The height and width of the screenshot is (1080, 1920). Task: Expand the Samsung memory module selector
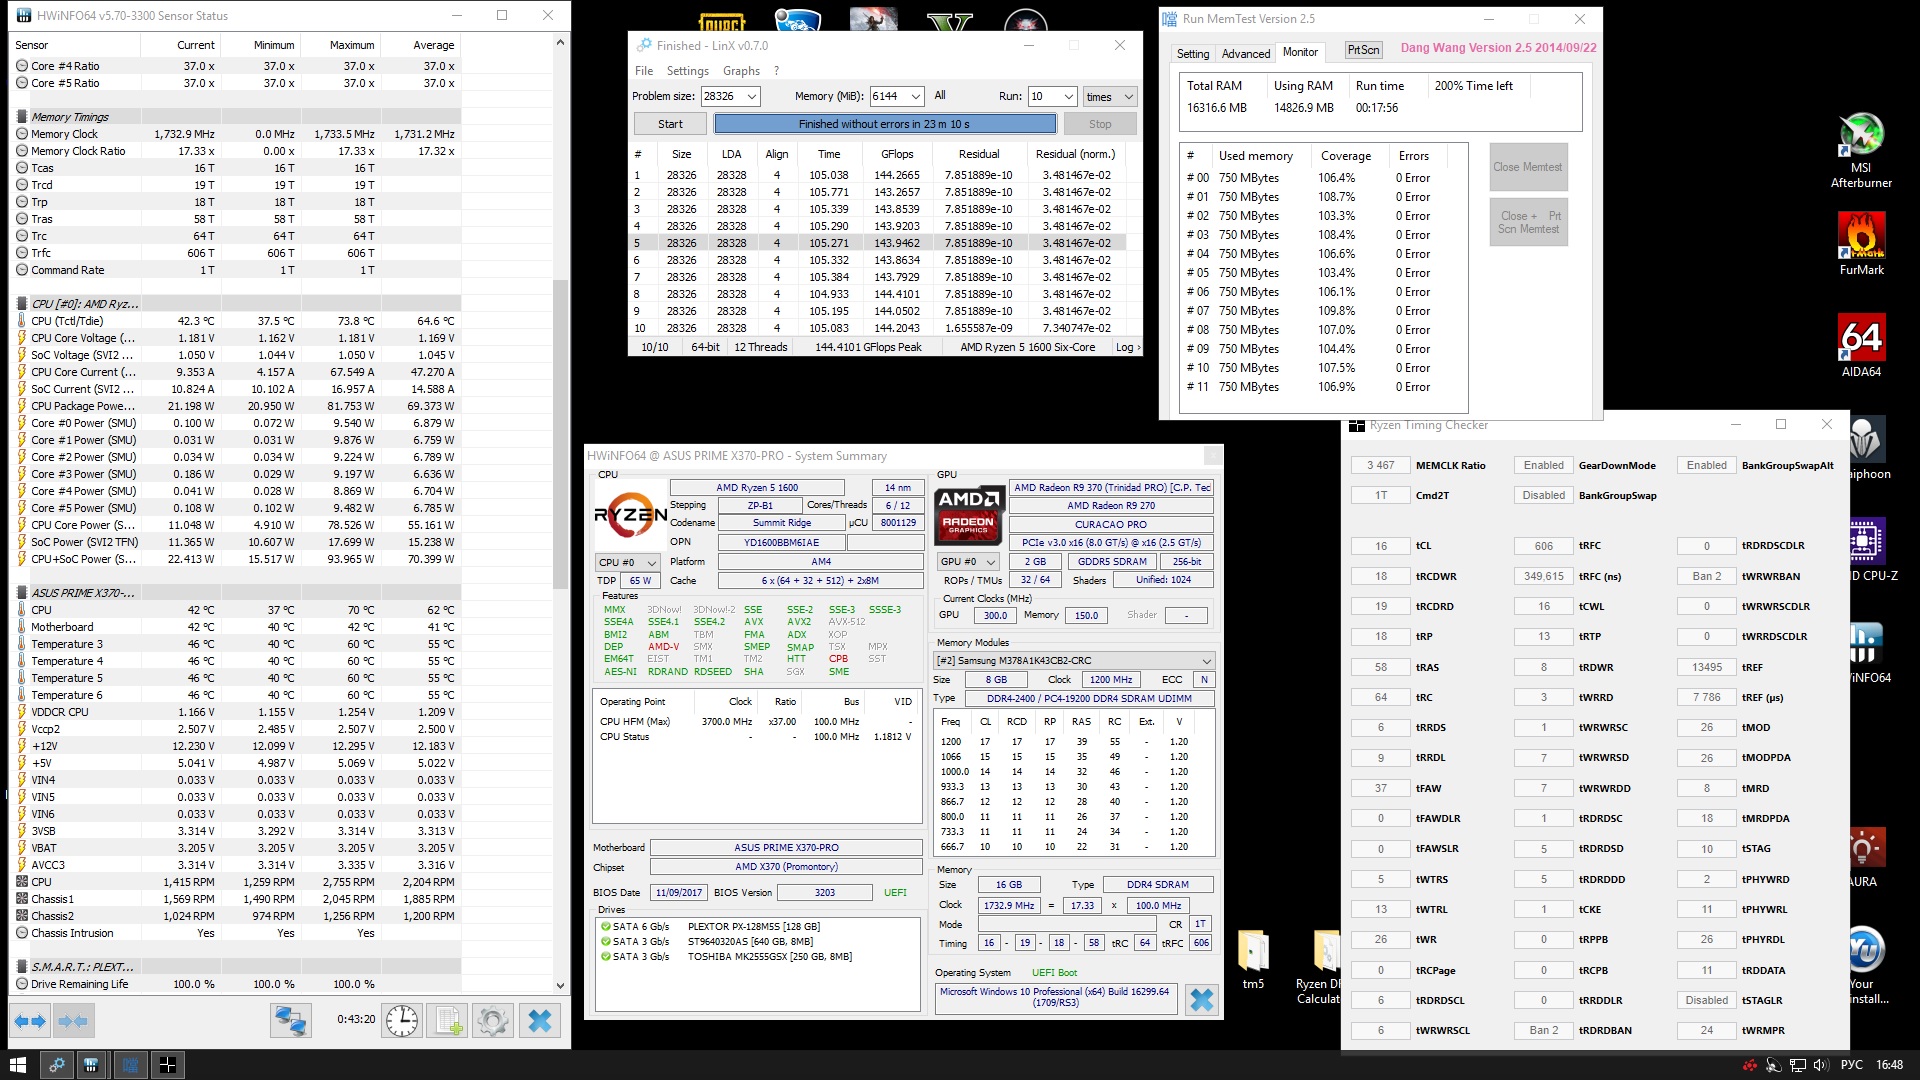click(x=1206, y=661)
